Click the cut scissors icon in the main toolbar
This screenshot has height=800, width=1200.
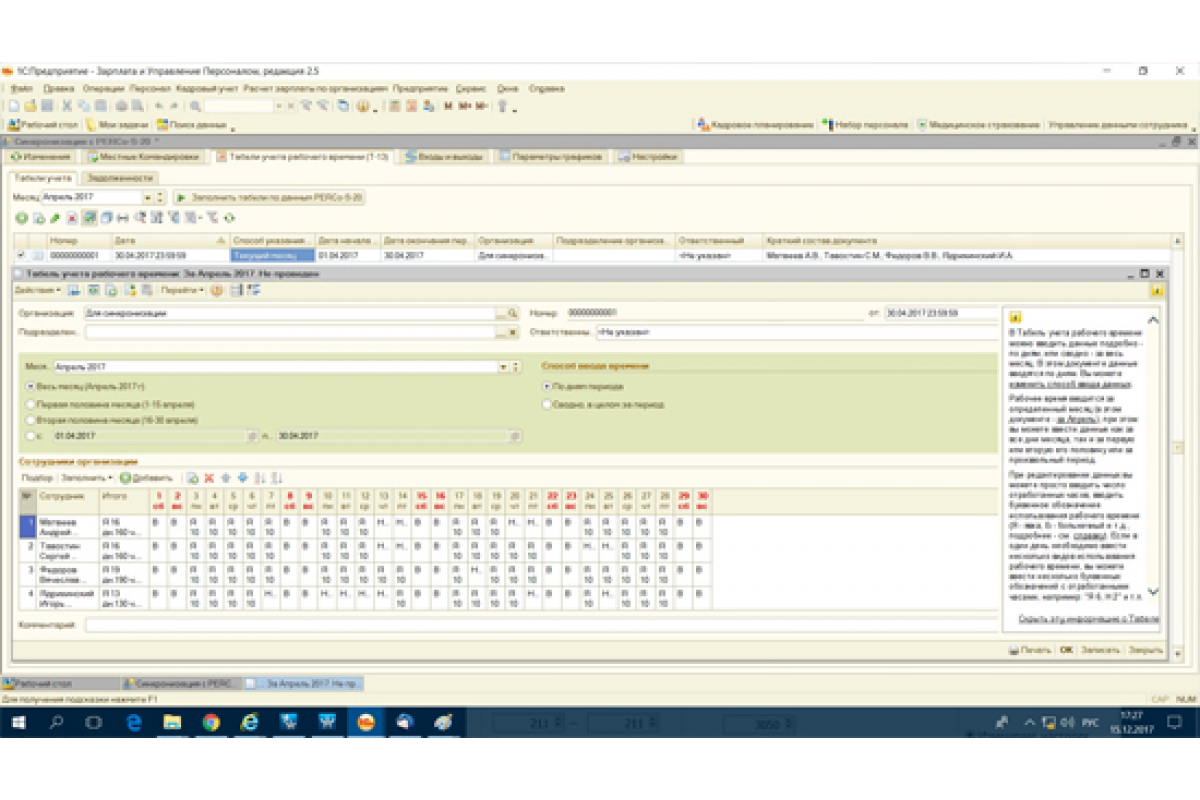point(67,106)
